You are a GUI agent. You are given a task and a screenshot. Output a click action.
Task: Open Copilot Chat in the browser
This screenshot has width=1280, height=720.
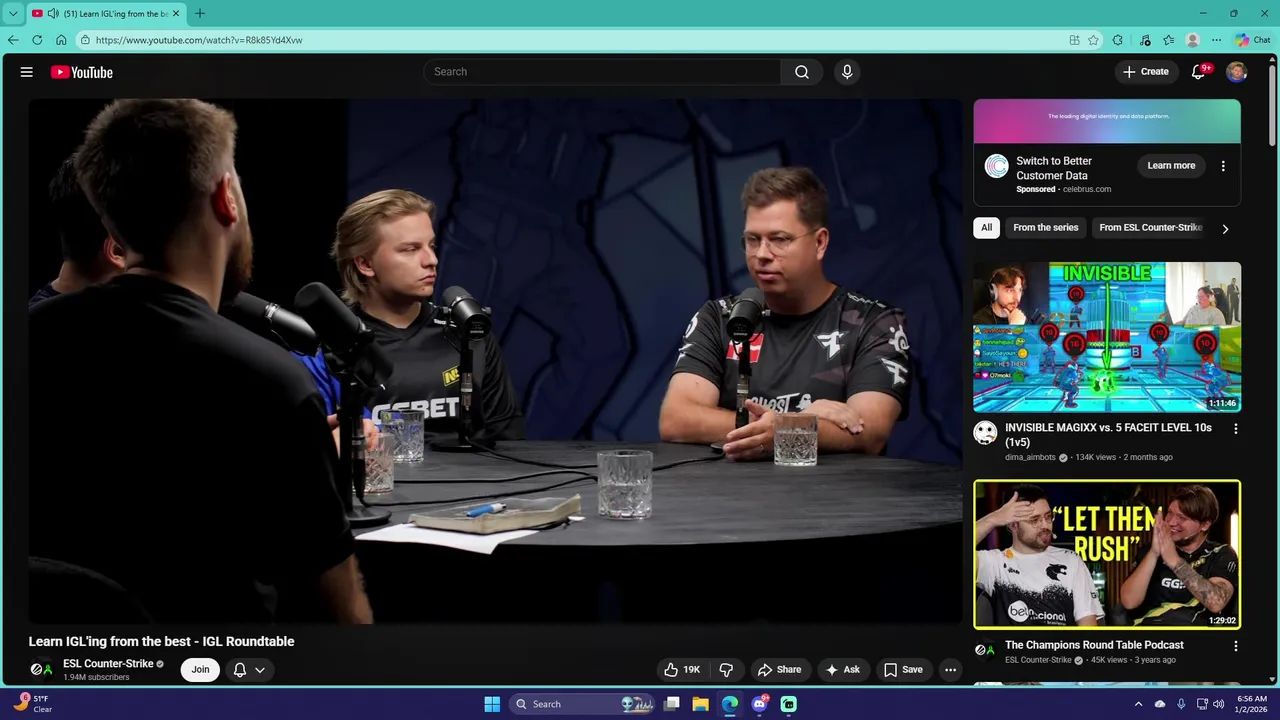[1252, 40]
